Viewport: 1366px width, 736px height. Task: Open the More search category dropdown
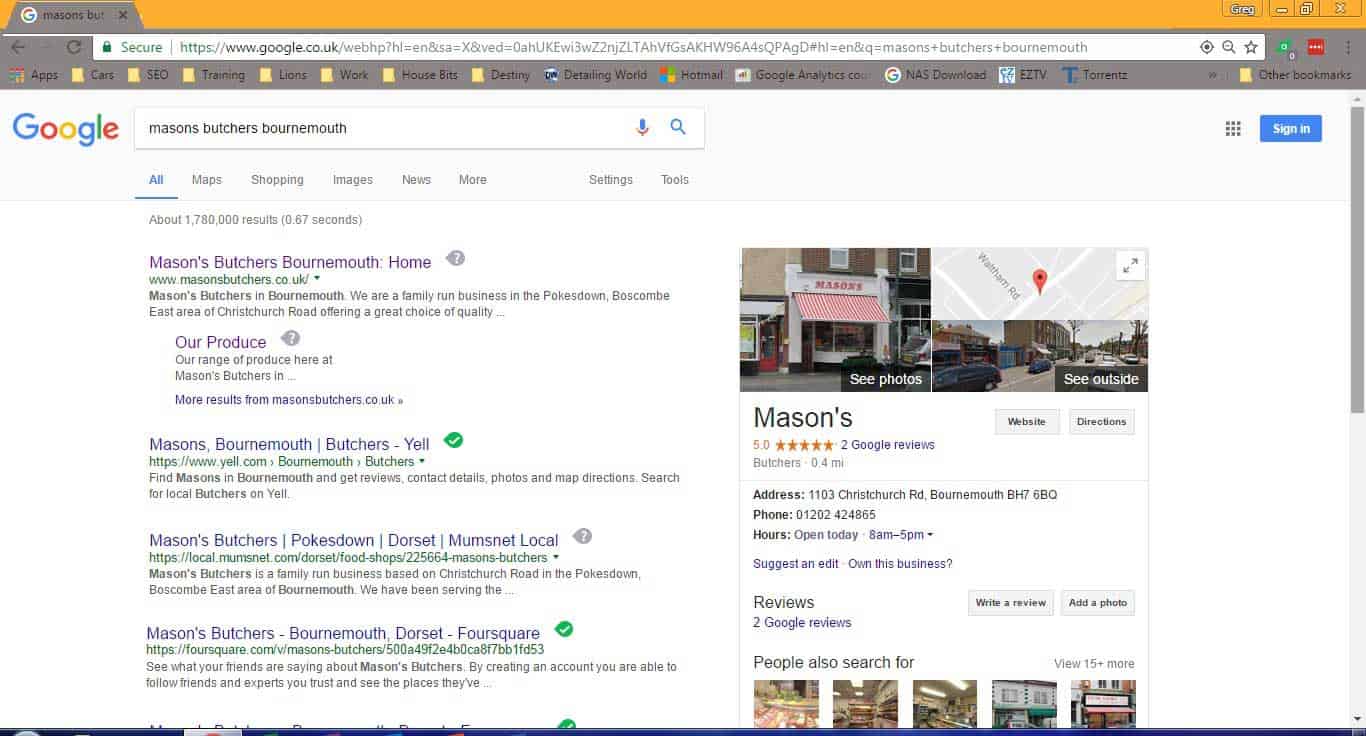472,180
